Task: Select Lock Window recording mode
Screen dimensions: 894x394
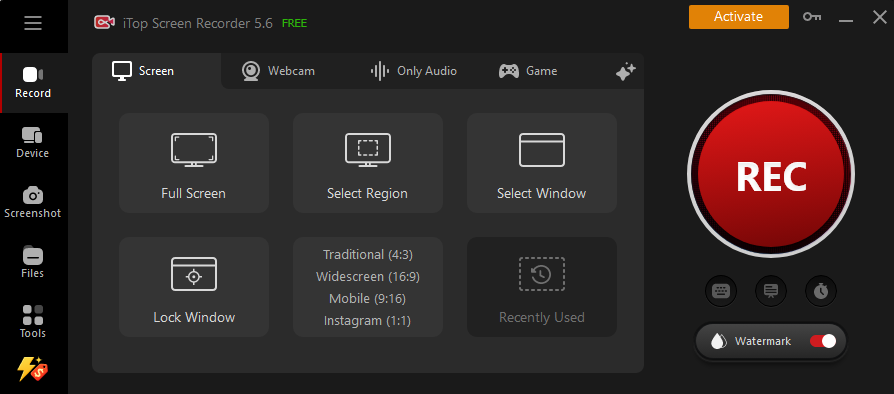Action: 194,287
